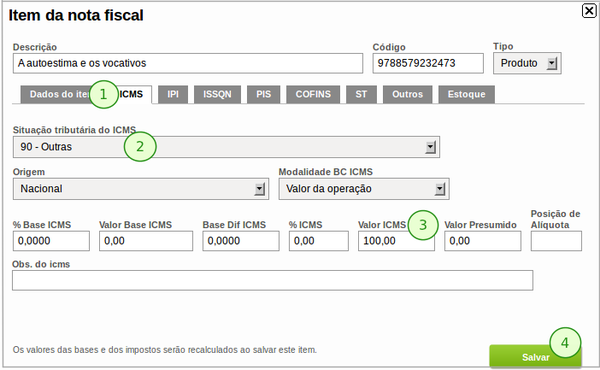This screenshot has width=600, height=370.
Task: Select the Valor ICMS field with 100,00
Action: [396, 241]
